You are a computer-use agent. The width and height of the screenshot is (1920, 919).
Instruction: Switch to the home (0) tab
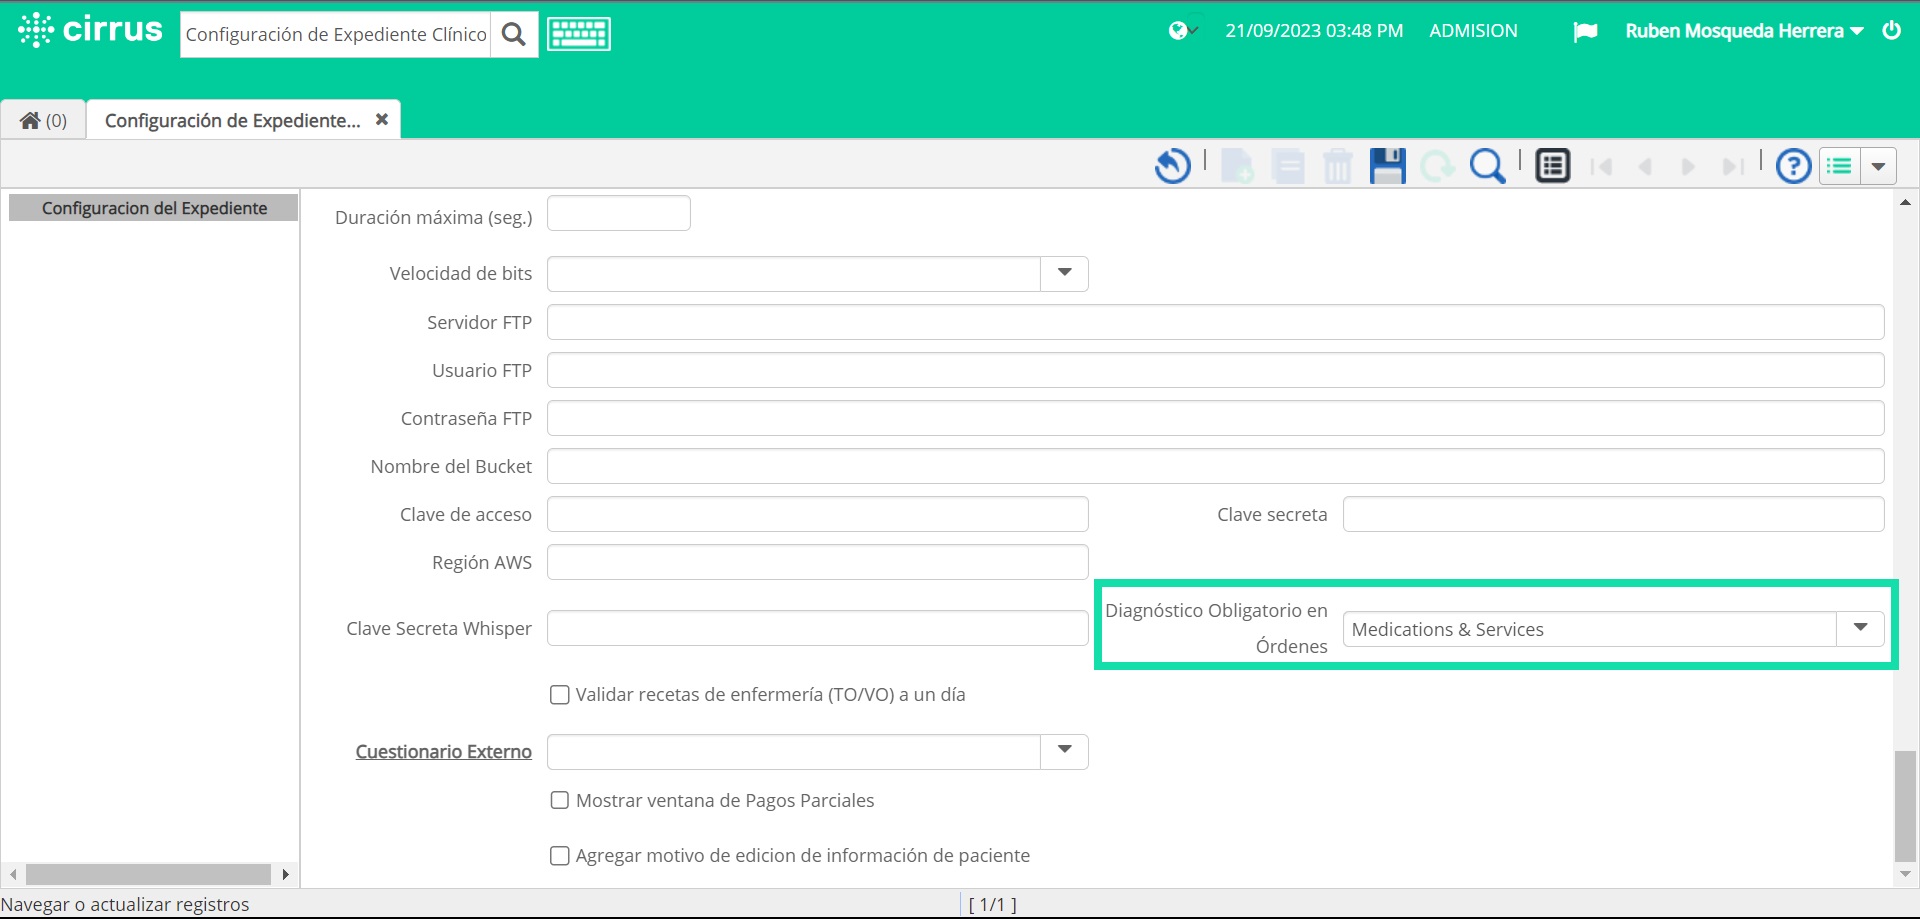tap(43, 119)
